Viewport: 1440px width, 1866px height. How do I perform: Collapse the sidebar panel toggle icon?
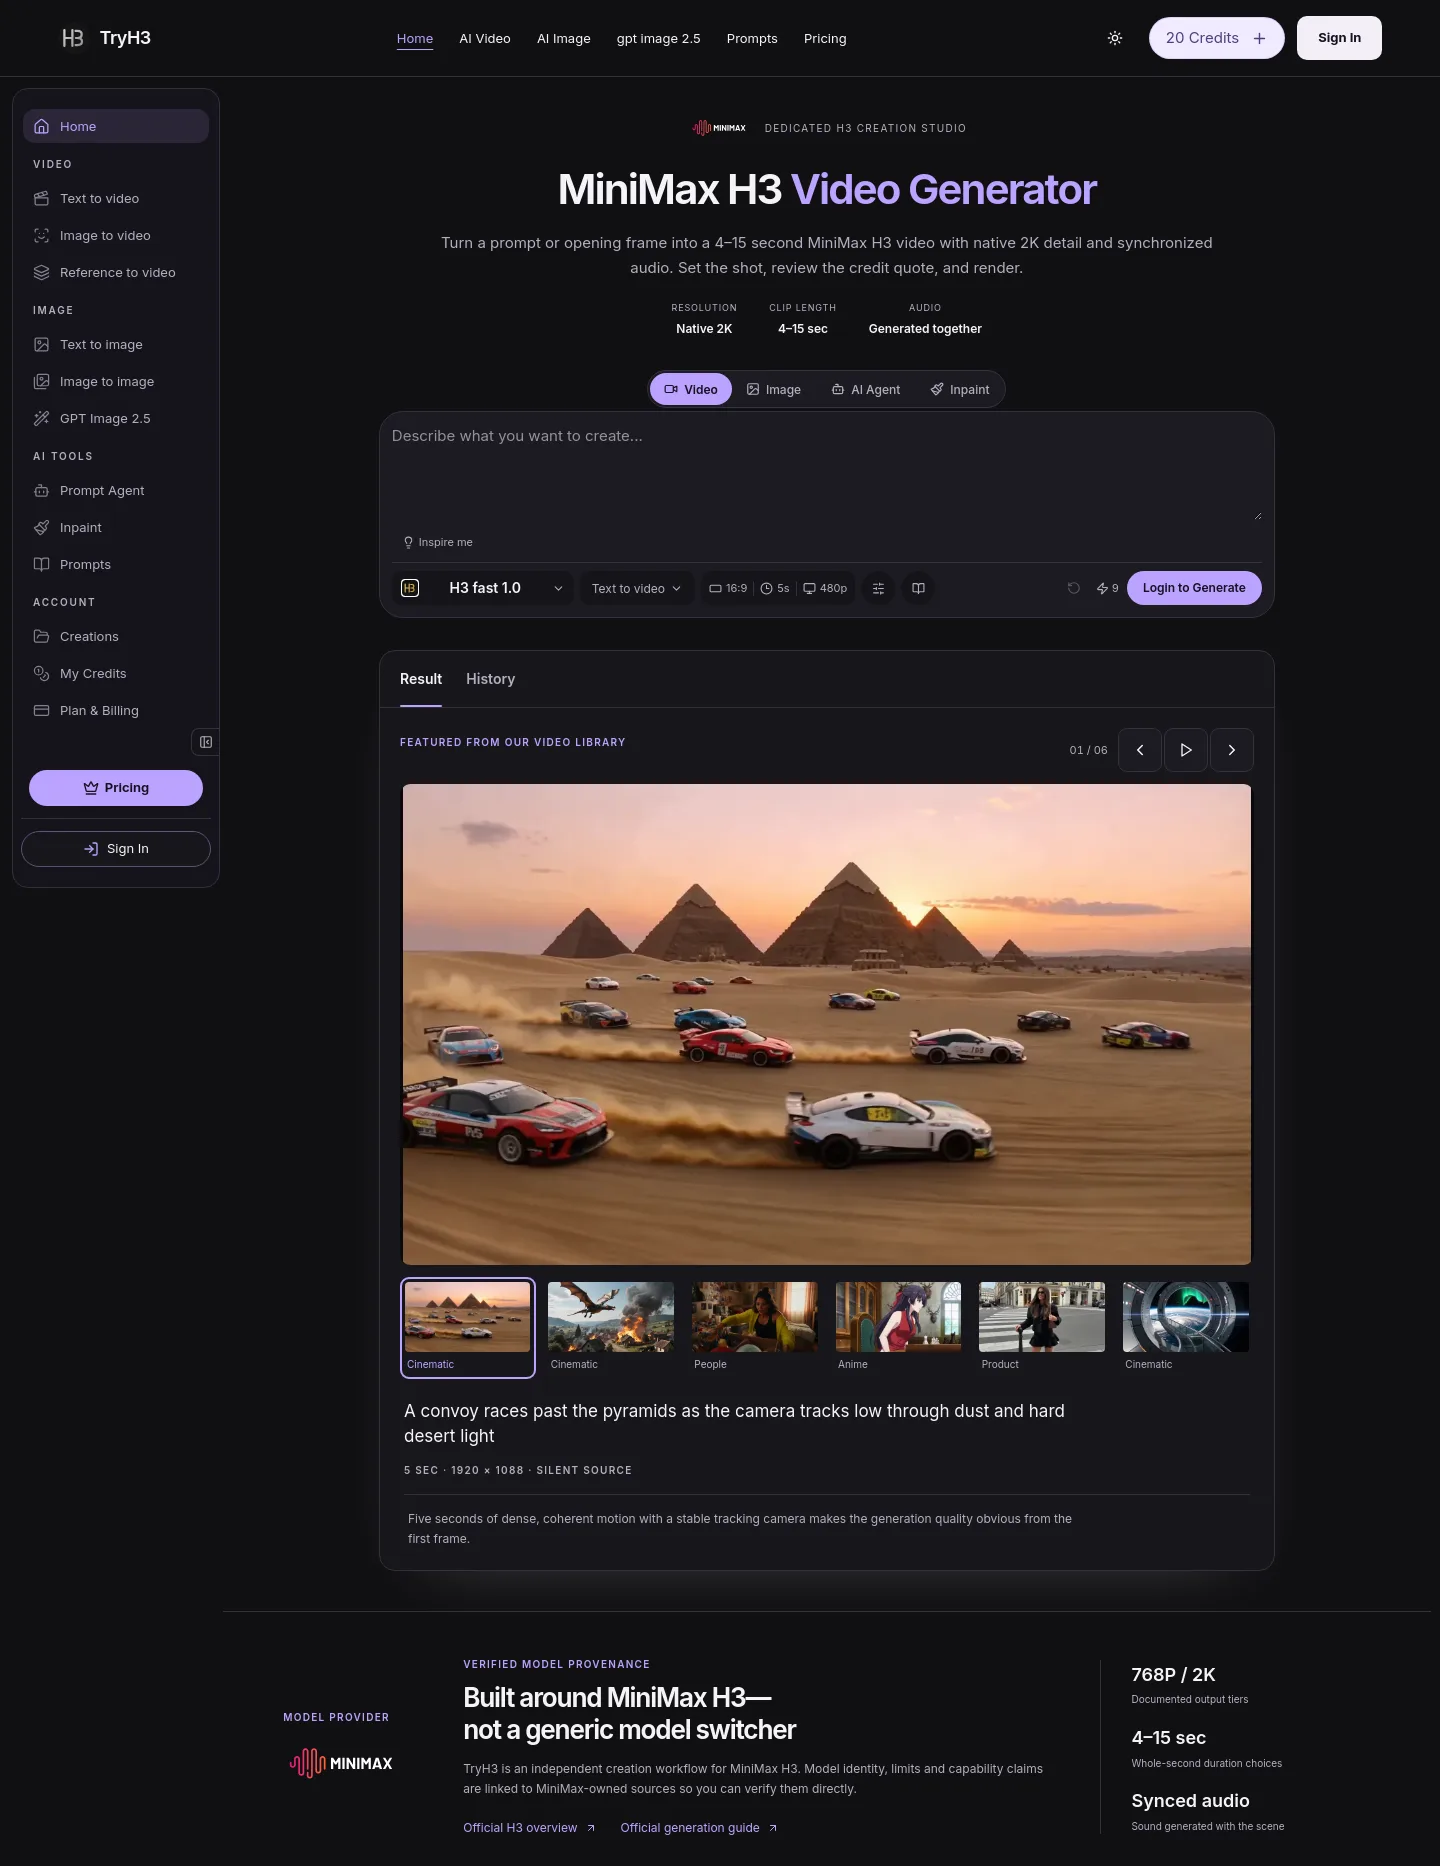pyautogui.click(x=206, y=742)
